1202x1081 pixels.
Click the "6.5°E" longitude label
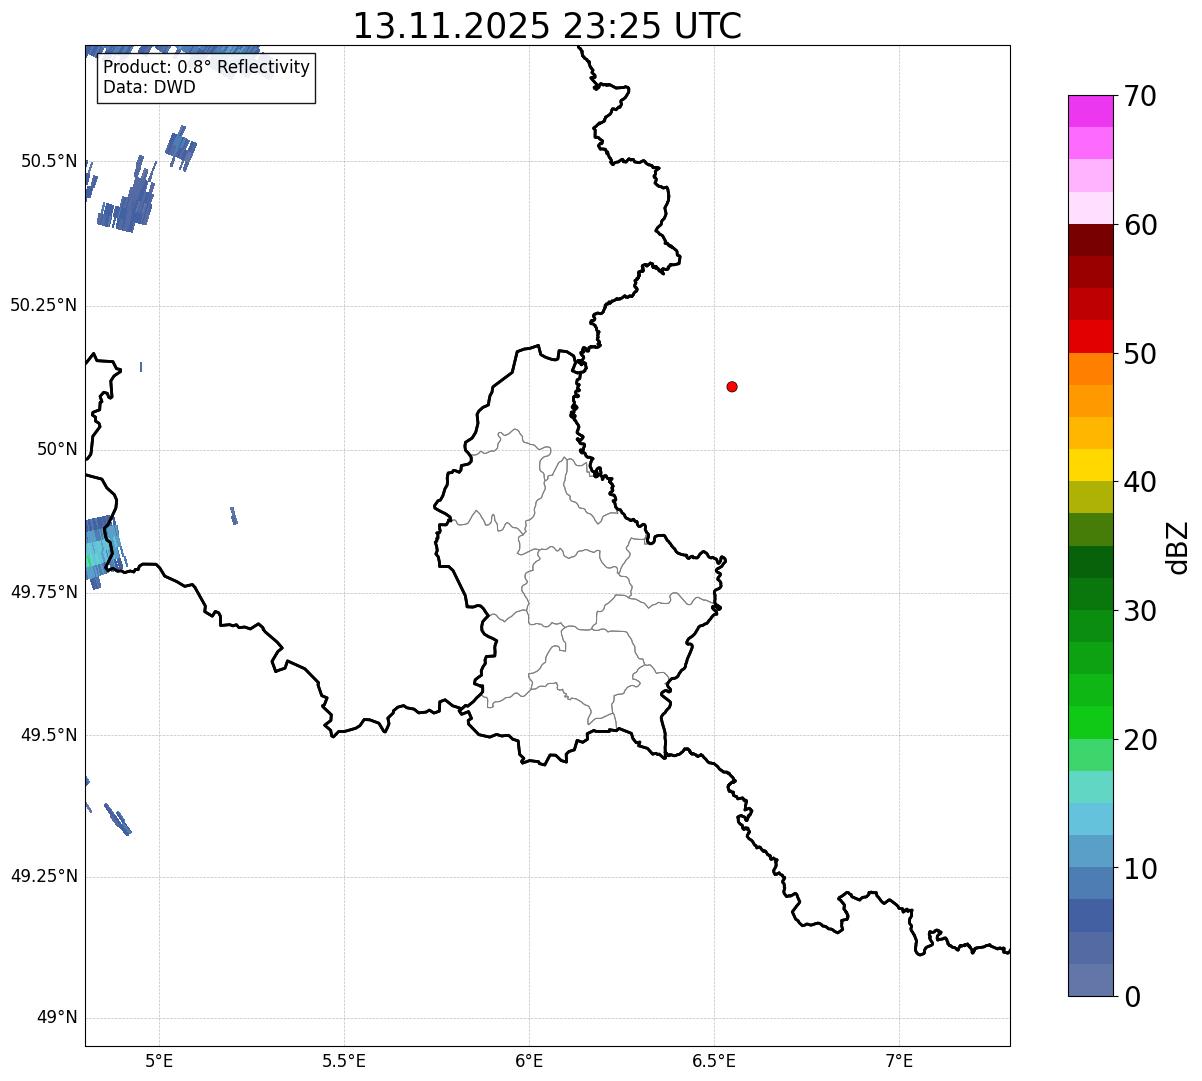(x=714, y=1060)
